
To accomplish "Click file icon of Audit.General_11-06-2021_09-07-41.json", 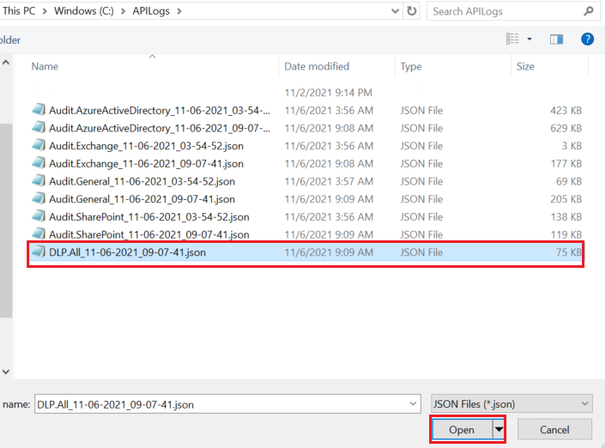I will pyautogui.click(x=39, y=198).
